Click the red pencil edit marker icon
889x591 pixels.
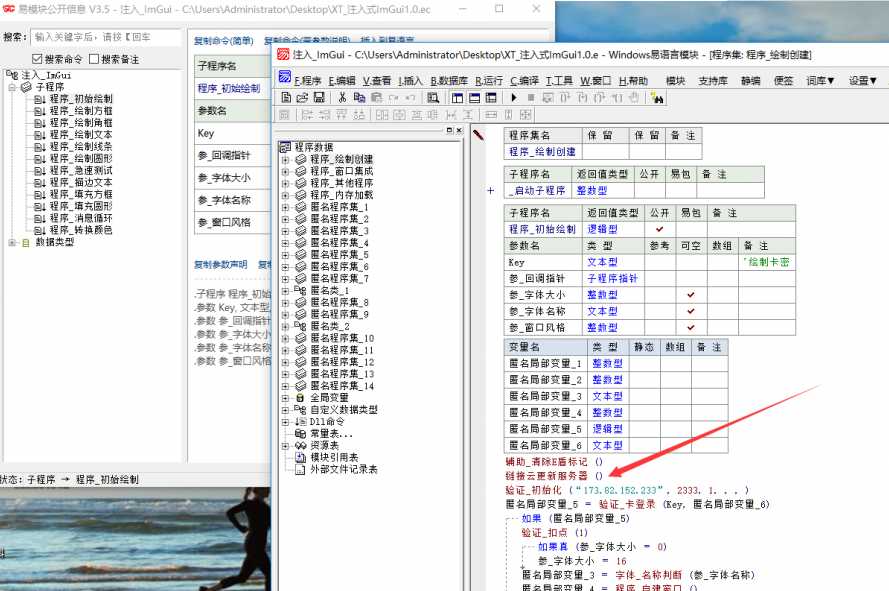pyautogui.click(x=479, y=135)
